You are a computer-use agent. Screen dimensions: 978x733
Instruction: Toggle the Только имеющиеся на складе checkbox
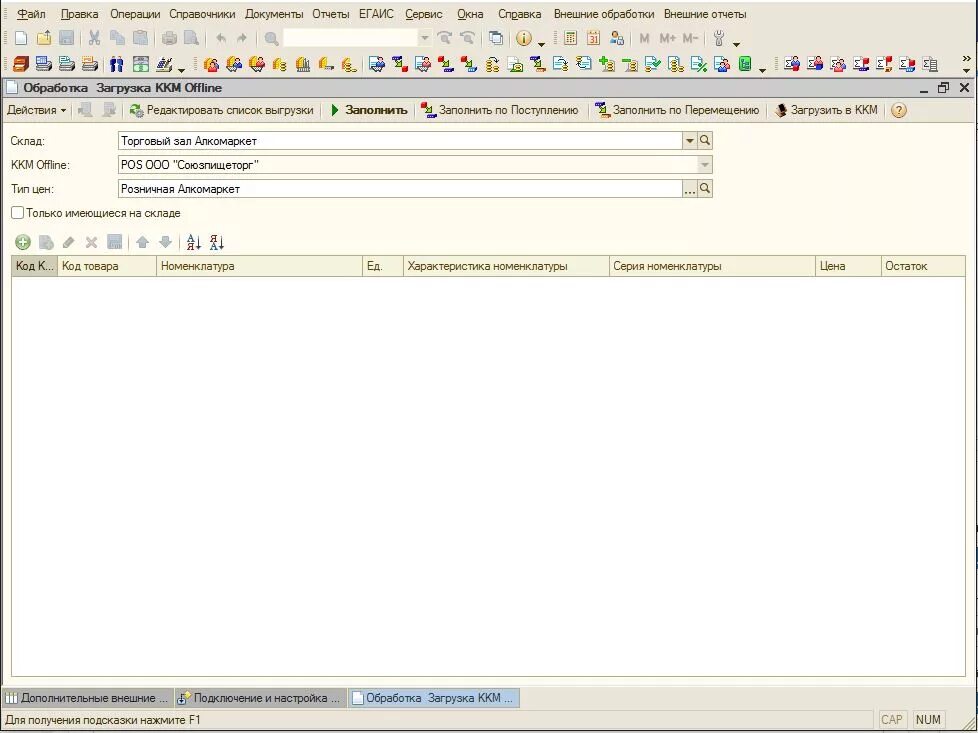(x=17, y=213)
